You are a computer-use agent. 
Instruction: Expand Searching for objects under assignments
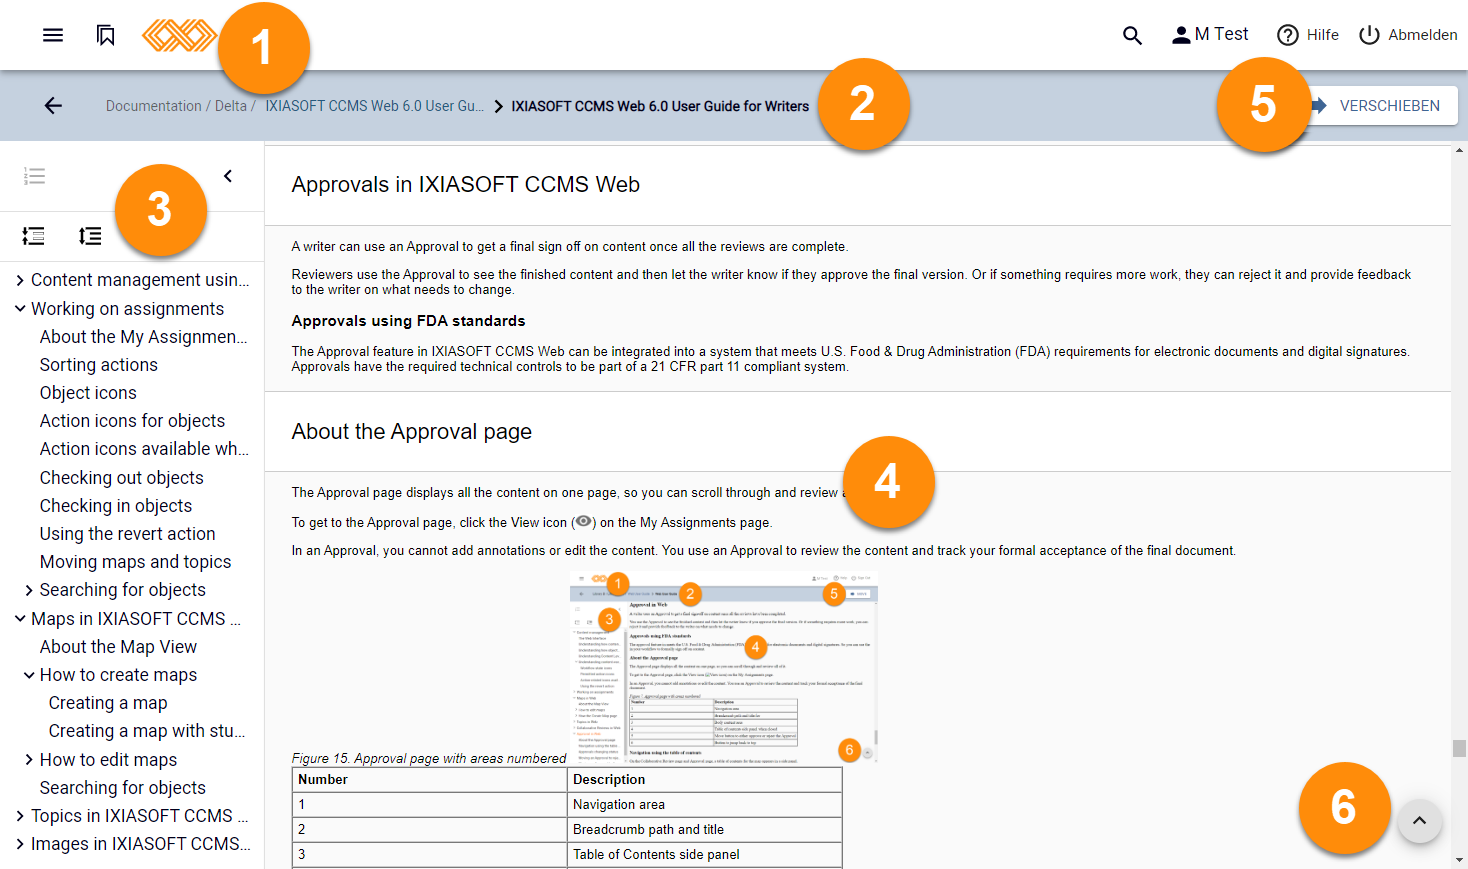click(29, 590)
